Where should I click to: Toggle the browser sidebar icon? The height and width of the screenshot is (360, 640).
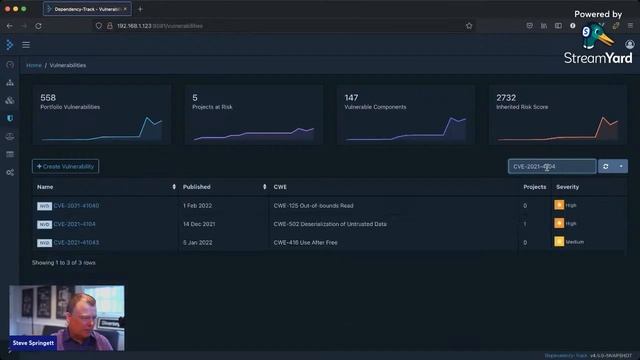click(558, 26)
